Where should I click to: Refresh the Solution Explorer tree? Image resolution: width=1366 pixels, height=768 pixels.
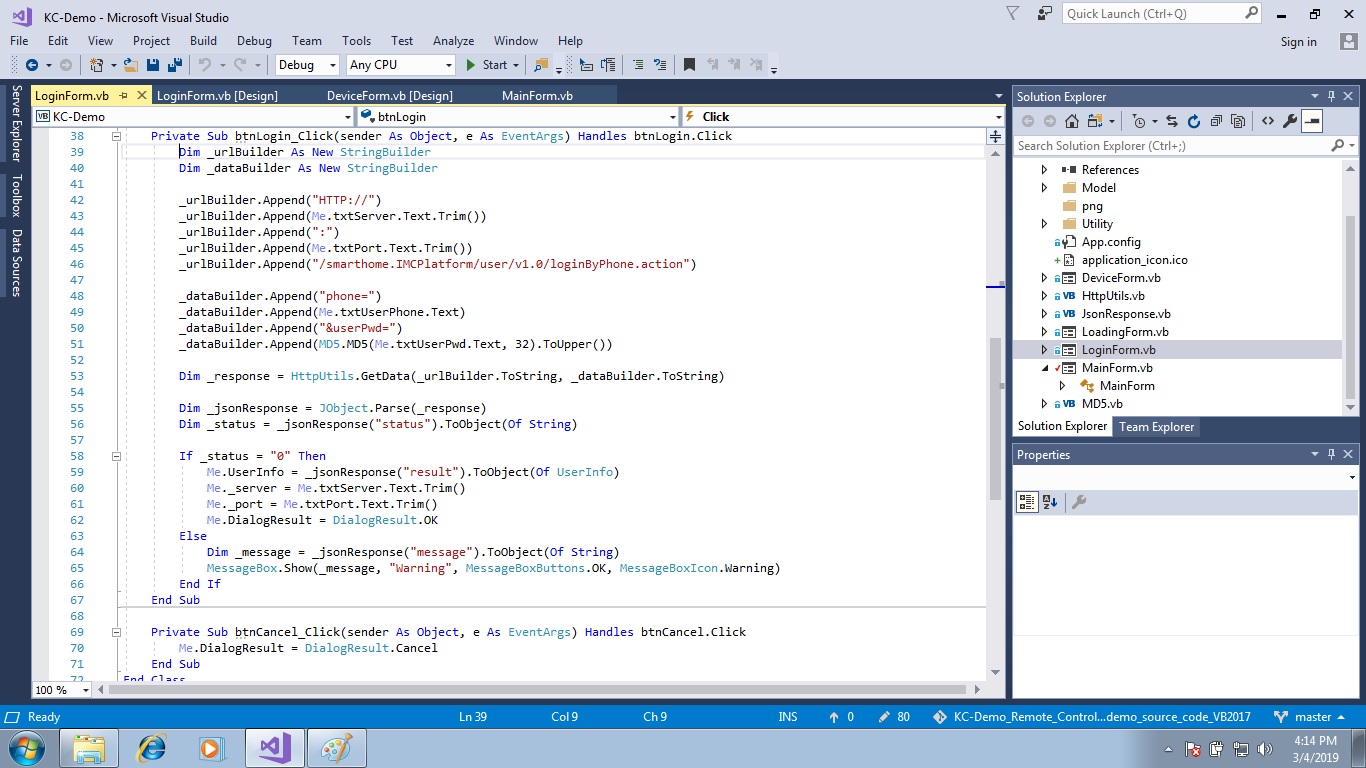1193,121
